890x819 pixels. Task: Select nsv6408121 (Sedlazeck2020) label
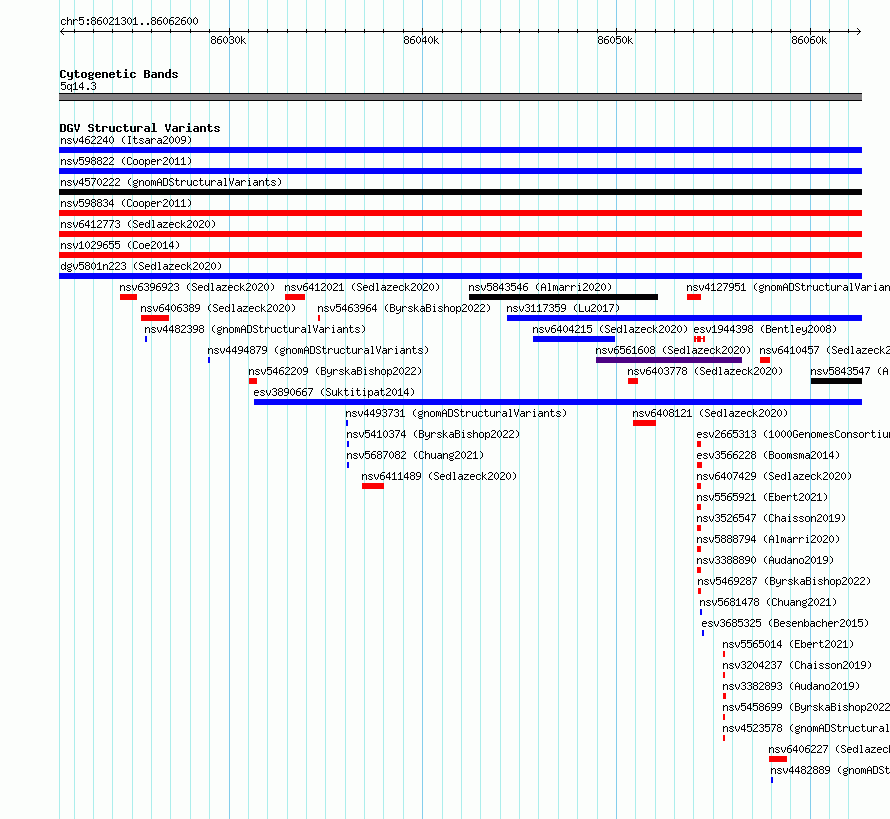point(710,413)
